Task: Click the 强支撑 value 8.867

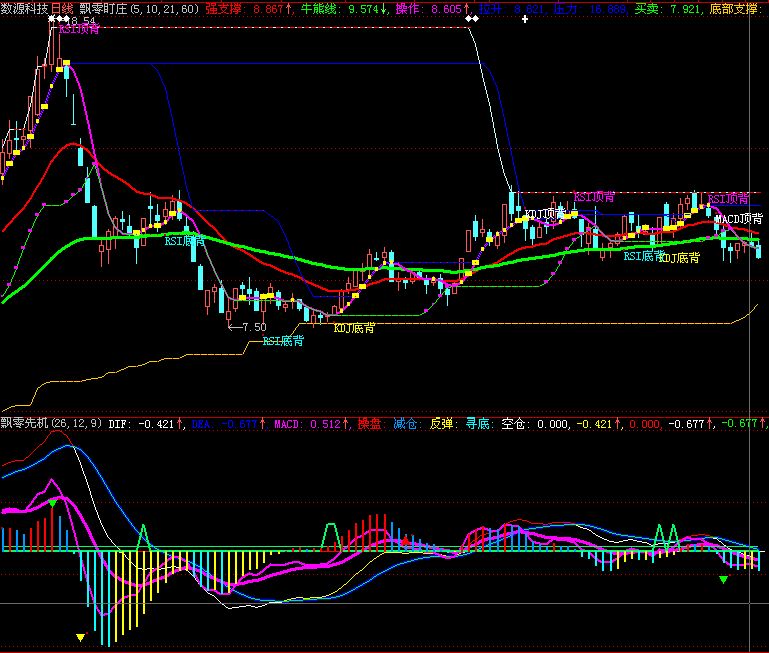Action: [269, 9]
